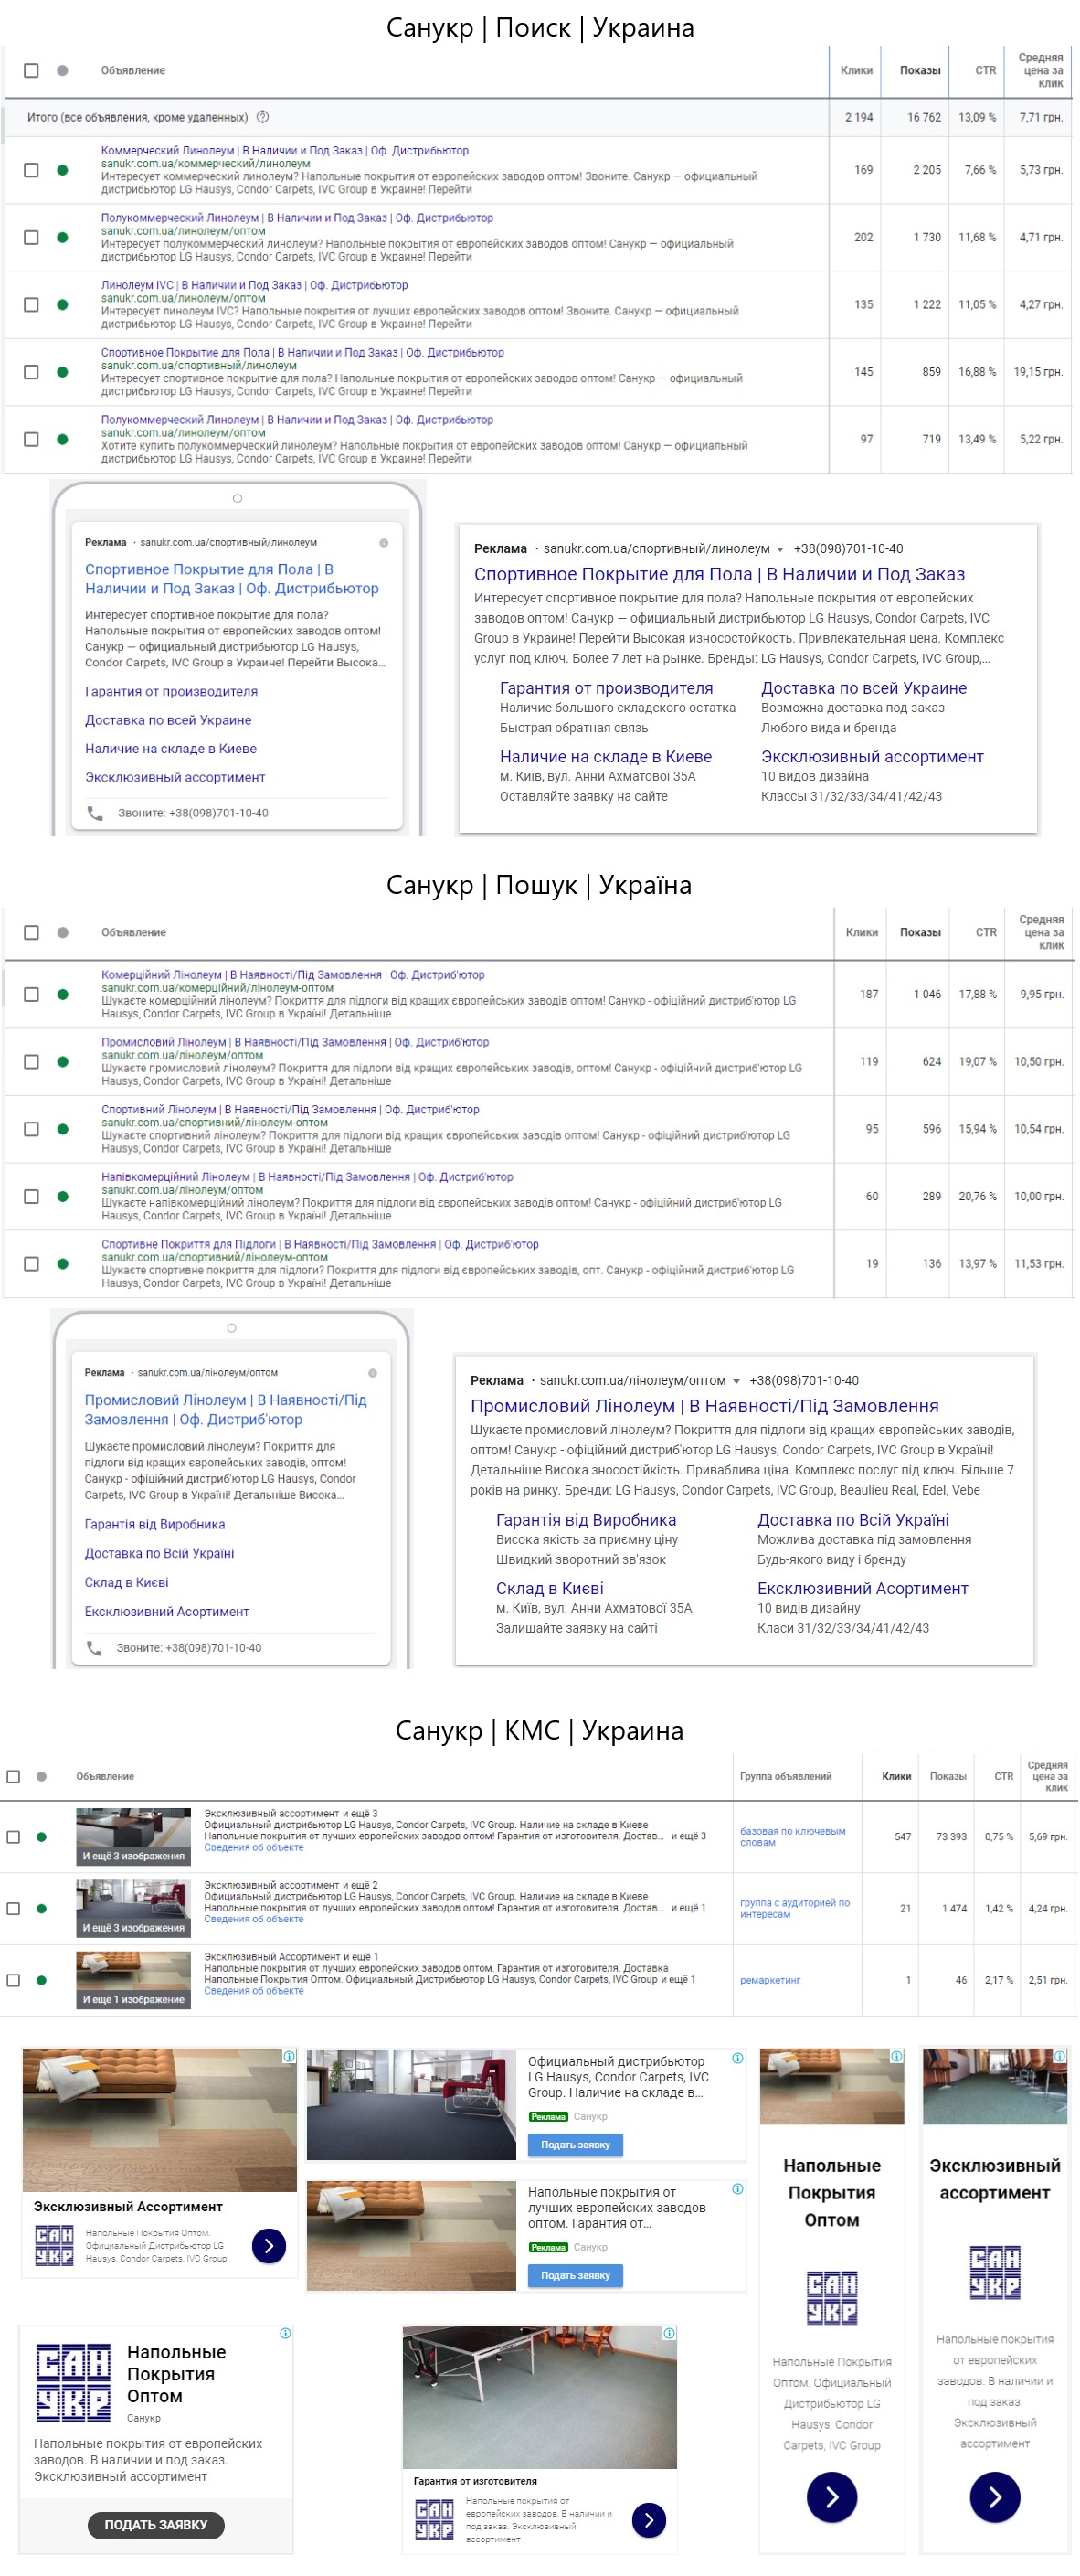Sort Пошук Україна table by Средняя цена за клик
The width and height of the screenshot is (1080, 2576).
1041,933
